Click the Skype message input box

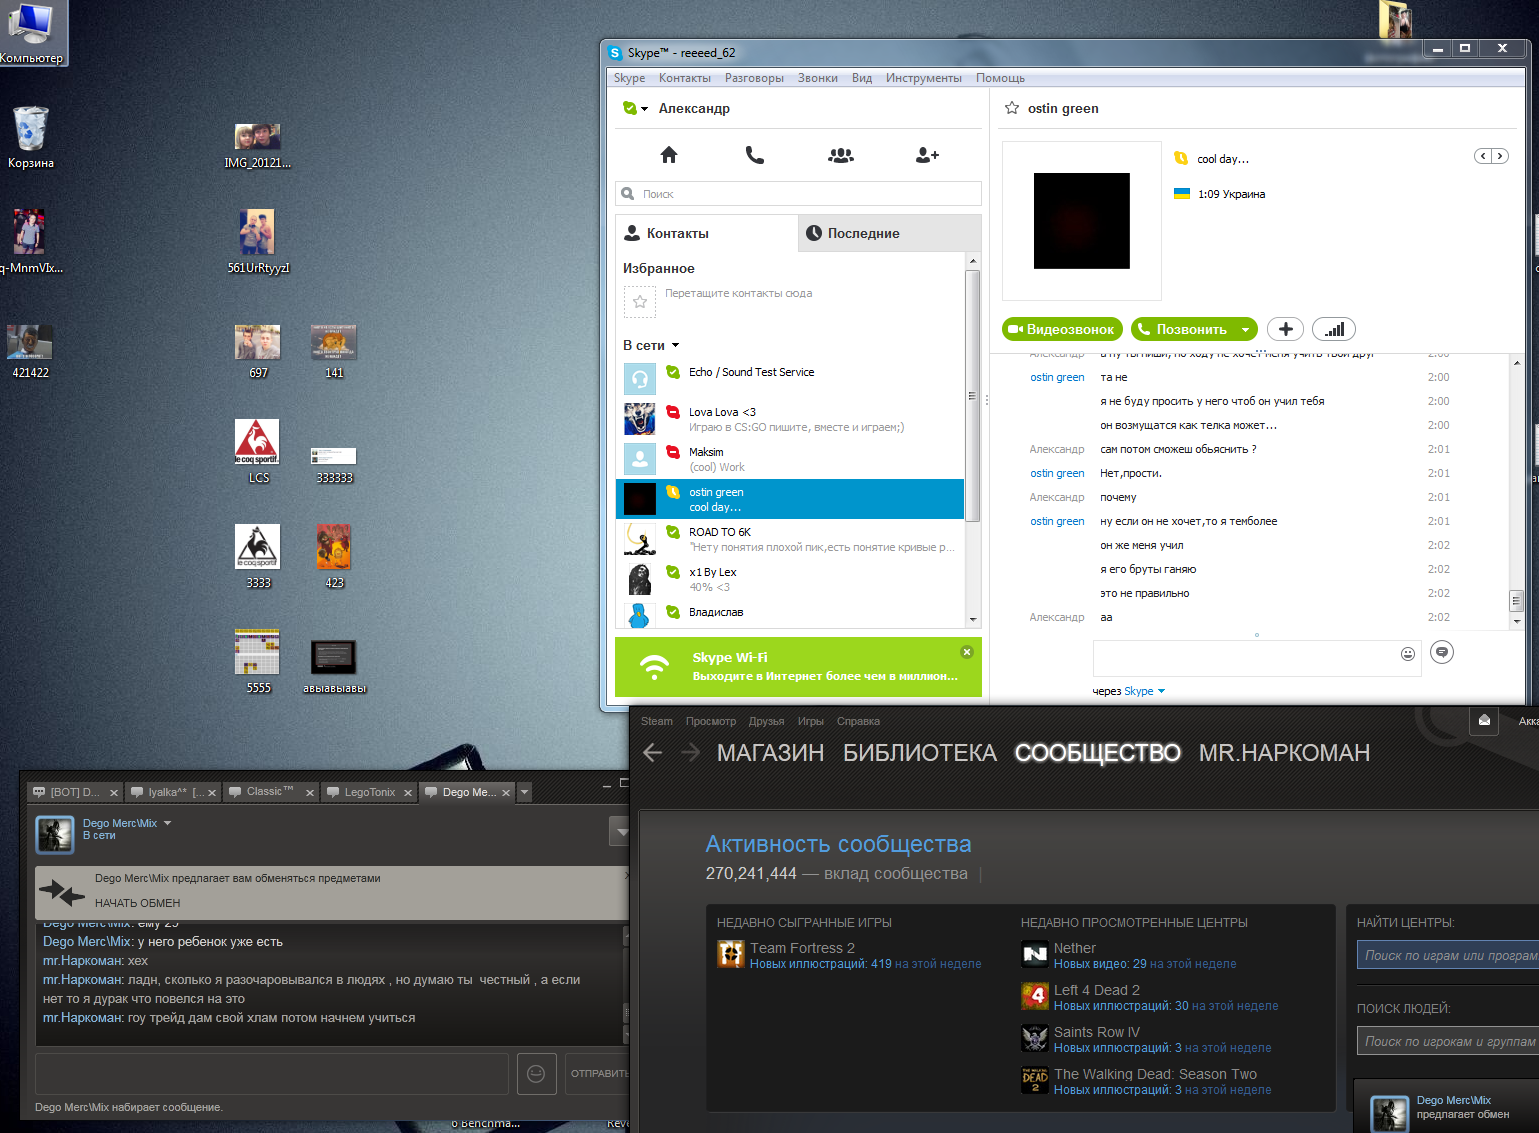1257,658
